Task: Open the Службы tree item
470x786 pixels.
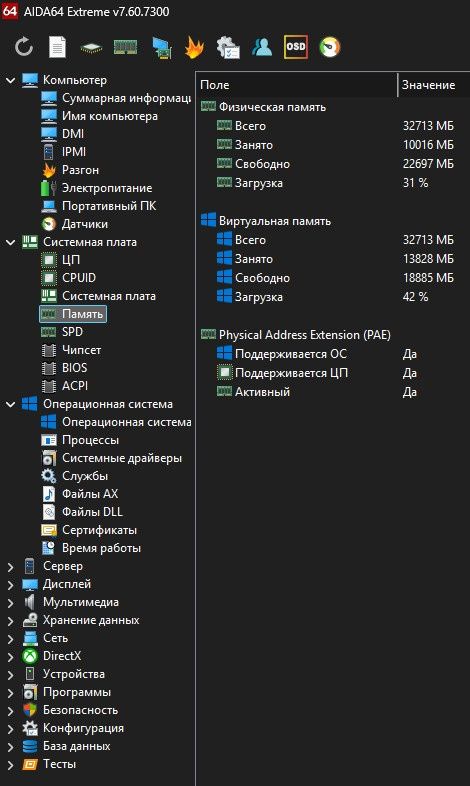Action: (x=75, y=476)
